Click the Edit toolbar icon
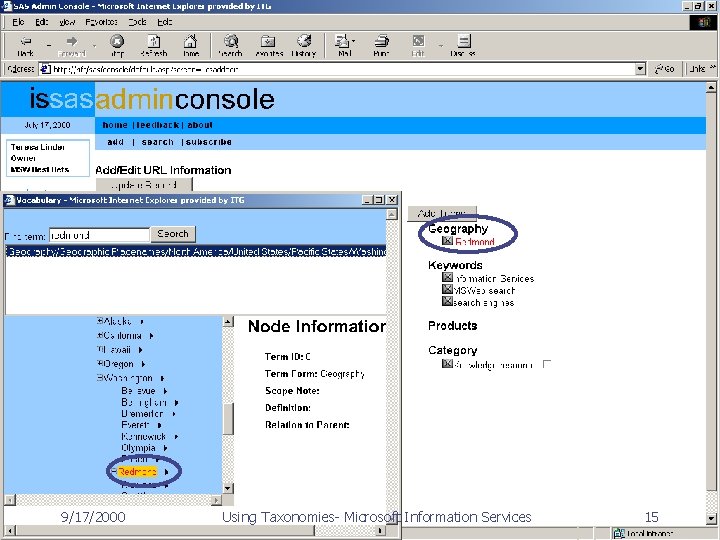720x540 pixels. [418, 45]
